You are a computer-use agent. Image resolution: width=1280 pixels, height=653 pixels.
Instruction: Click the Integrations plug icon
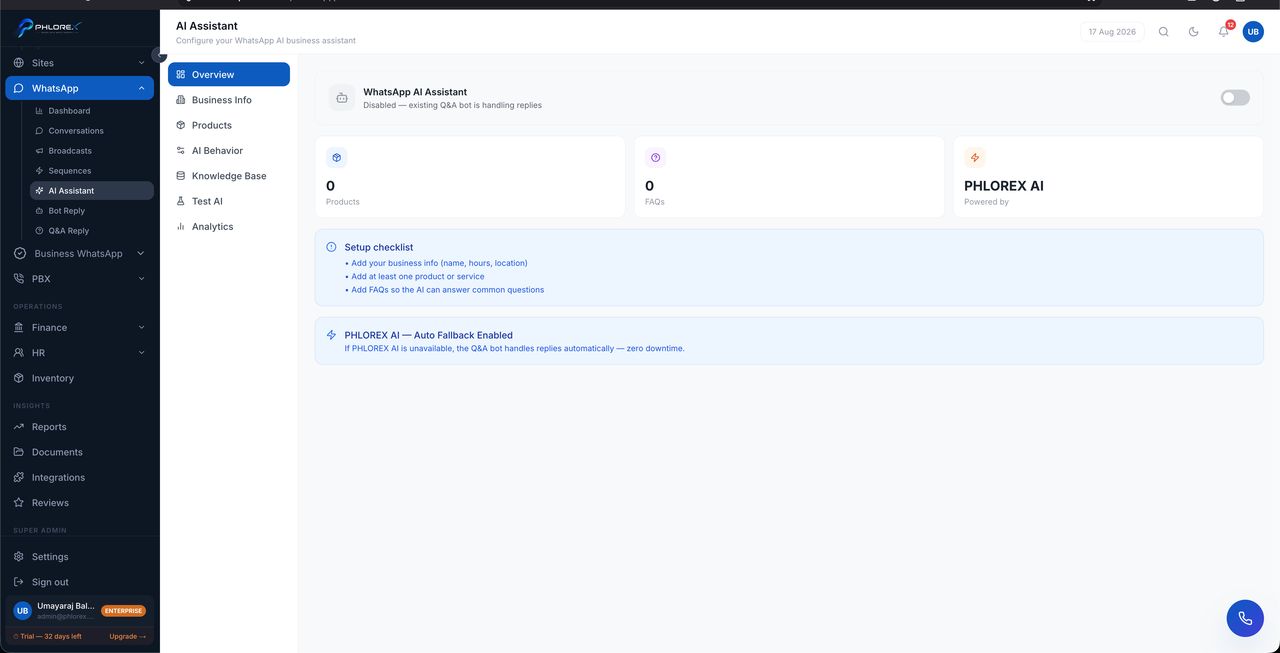(x=19, y=478)
